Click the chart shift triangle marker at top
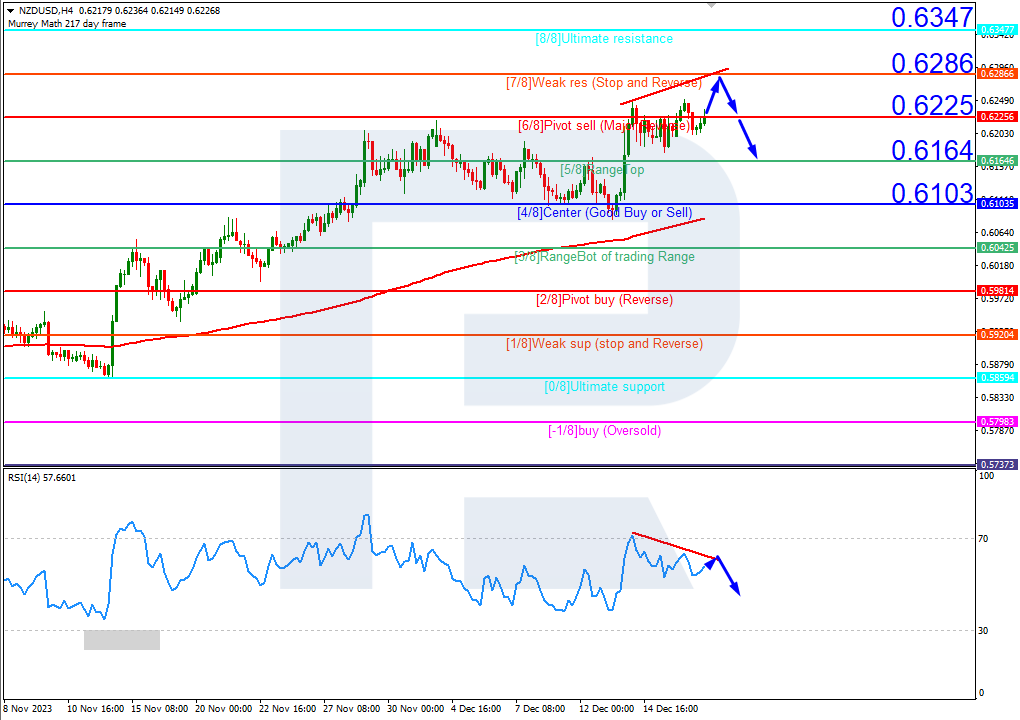Image resolution: width=1020 pixels, height=720 pixels. pos(711,5)
